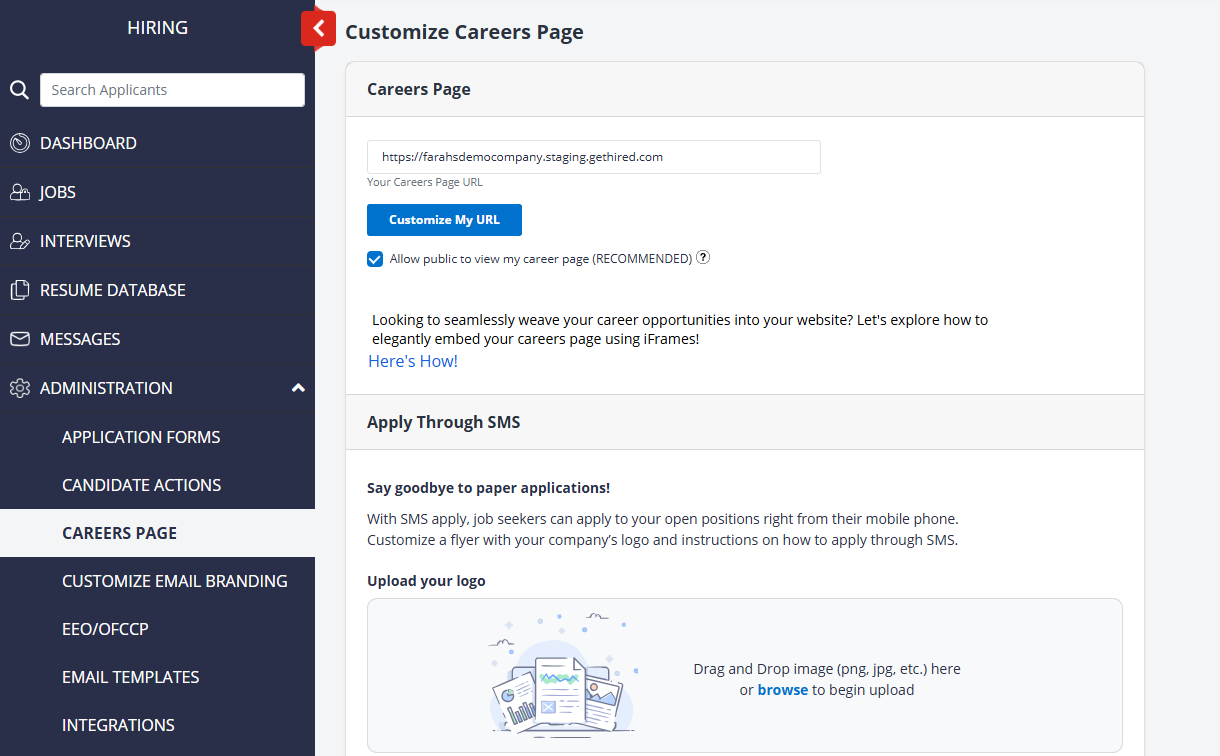Open Application Forms submenu item
The width and height of the screenshot is (1220, 756).
pos(141,437)
